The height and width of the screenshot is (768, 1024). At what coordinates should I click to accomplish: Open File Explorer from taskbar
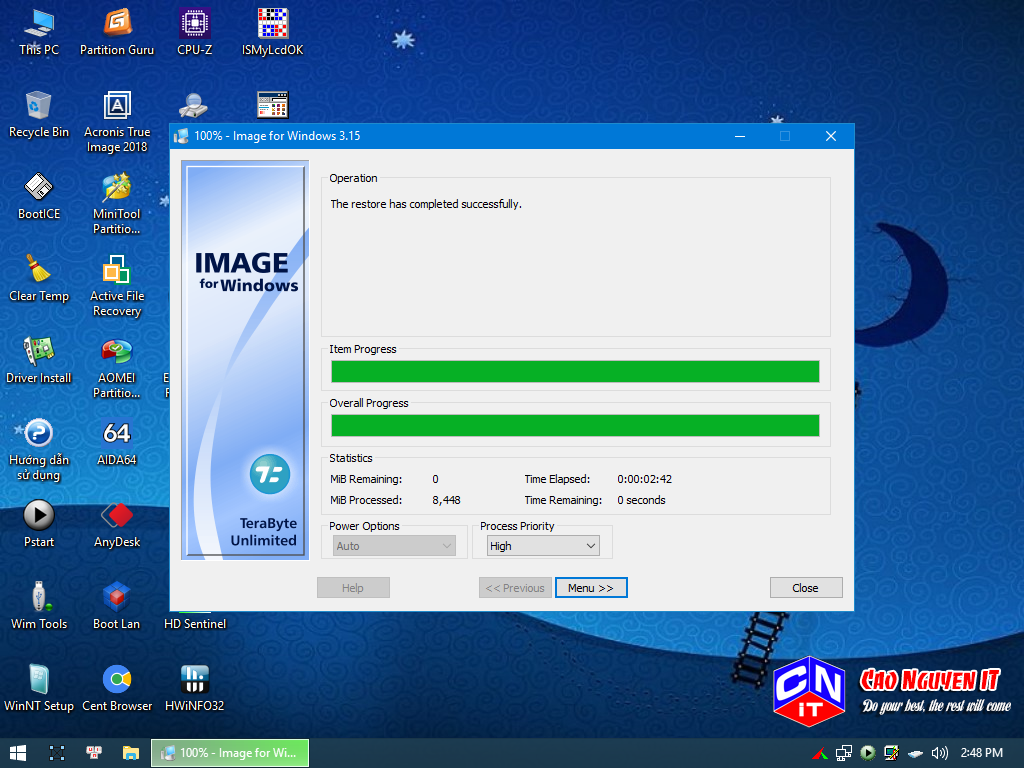point(131,753)
